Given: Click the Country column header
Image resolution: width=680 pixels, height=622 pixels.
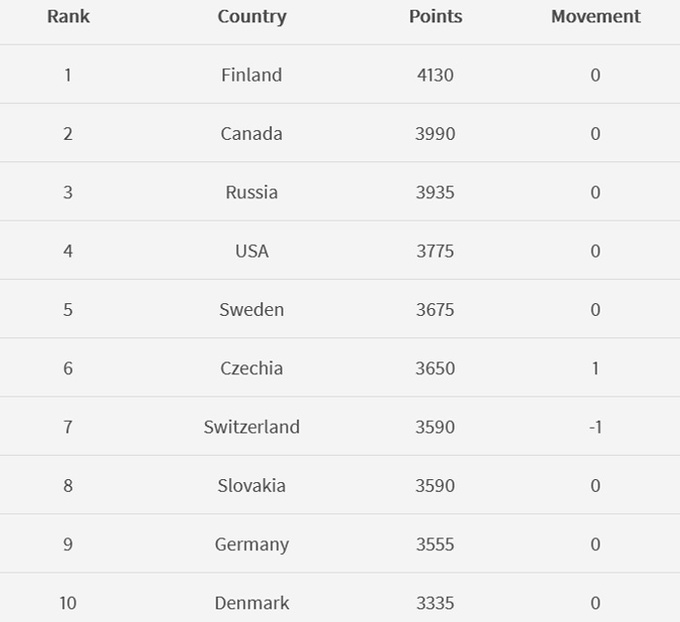Looking at the screenshot, I should tap(252, 17).
